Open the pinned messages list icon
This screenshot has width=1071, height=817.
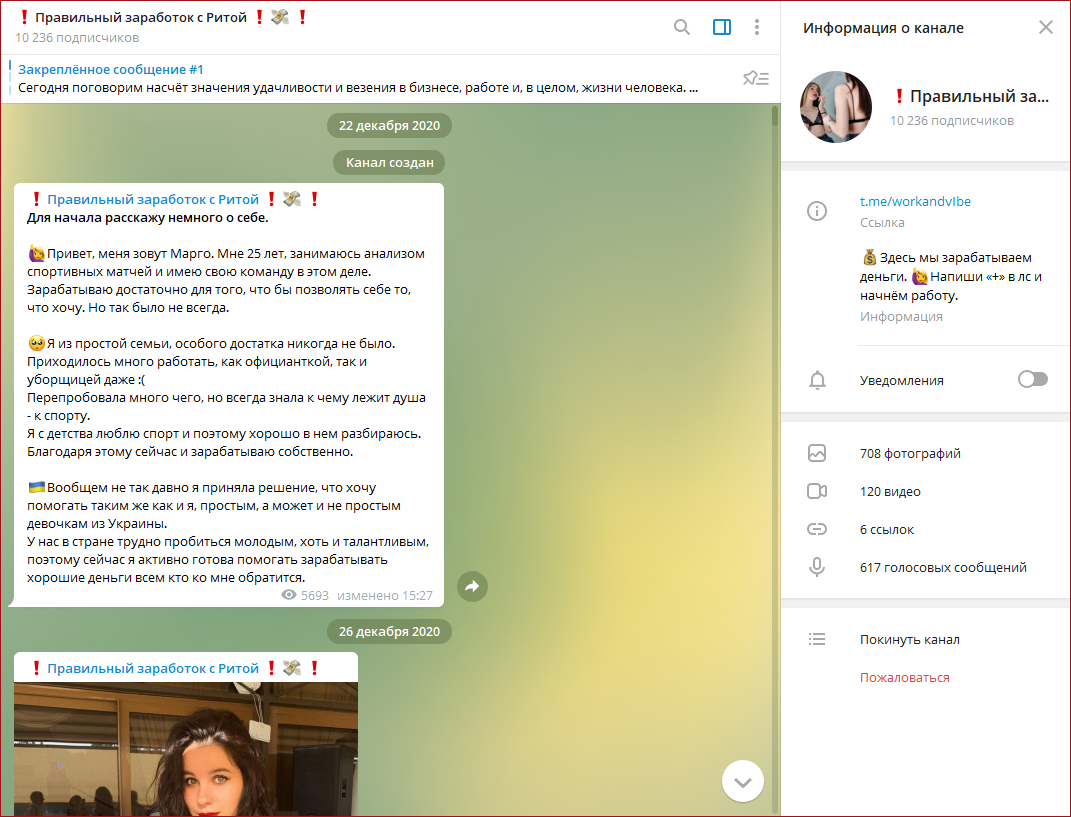coord(756,77)
